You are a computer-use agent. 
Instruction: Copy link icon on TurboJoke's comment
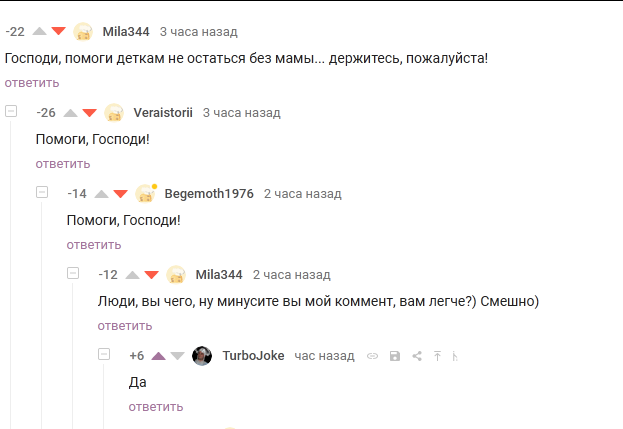pos(372,356)
